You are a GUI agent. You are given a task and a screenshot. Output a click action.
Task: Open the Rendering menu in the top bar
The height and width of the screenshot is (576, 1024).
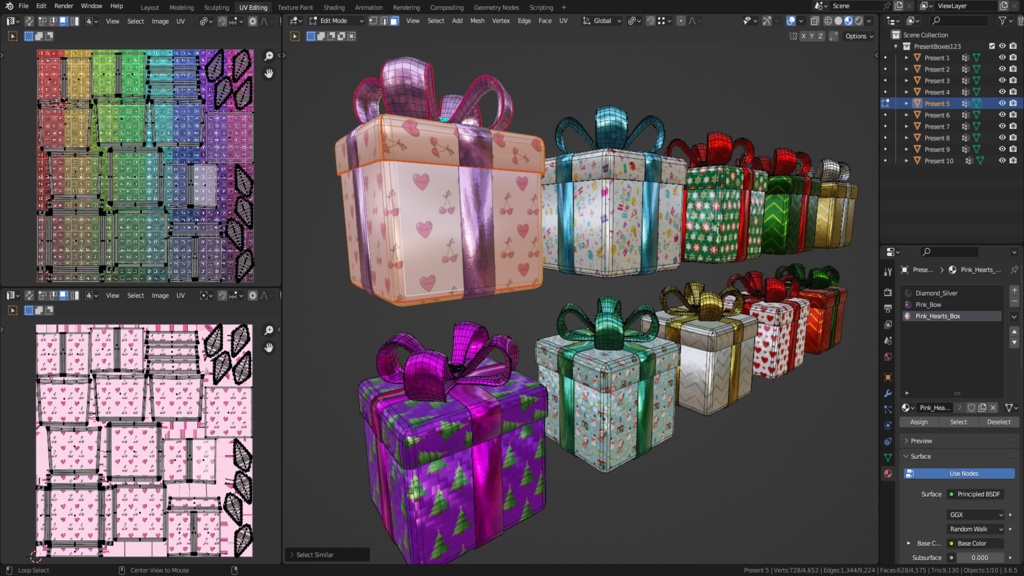(x=405, y=5)
